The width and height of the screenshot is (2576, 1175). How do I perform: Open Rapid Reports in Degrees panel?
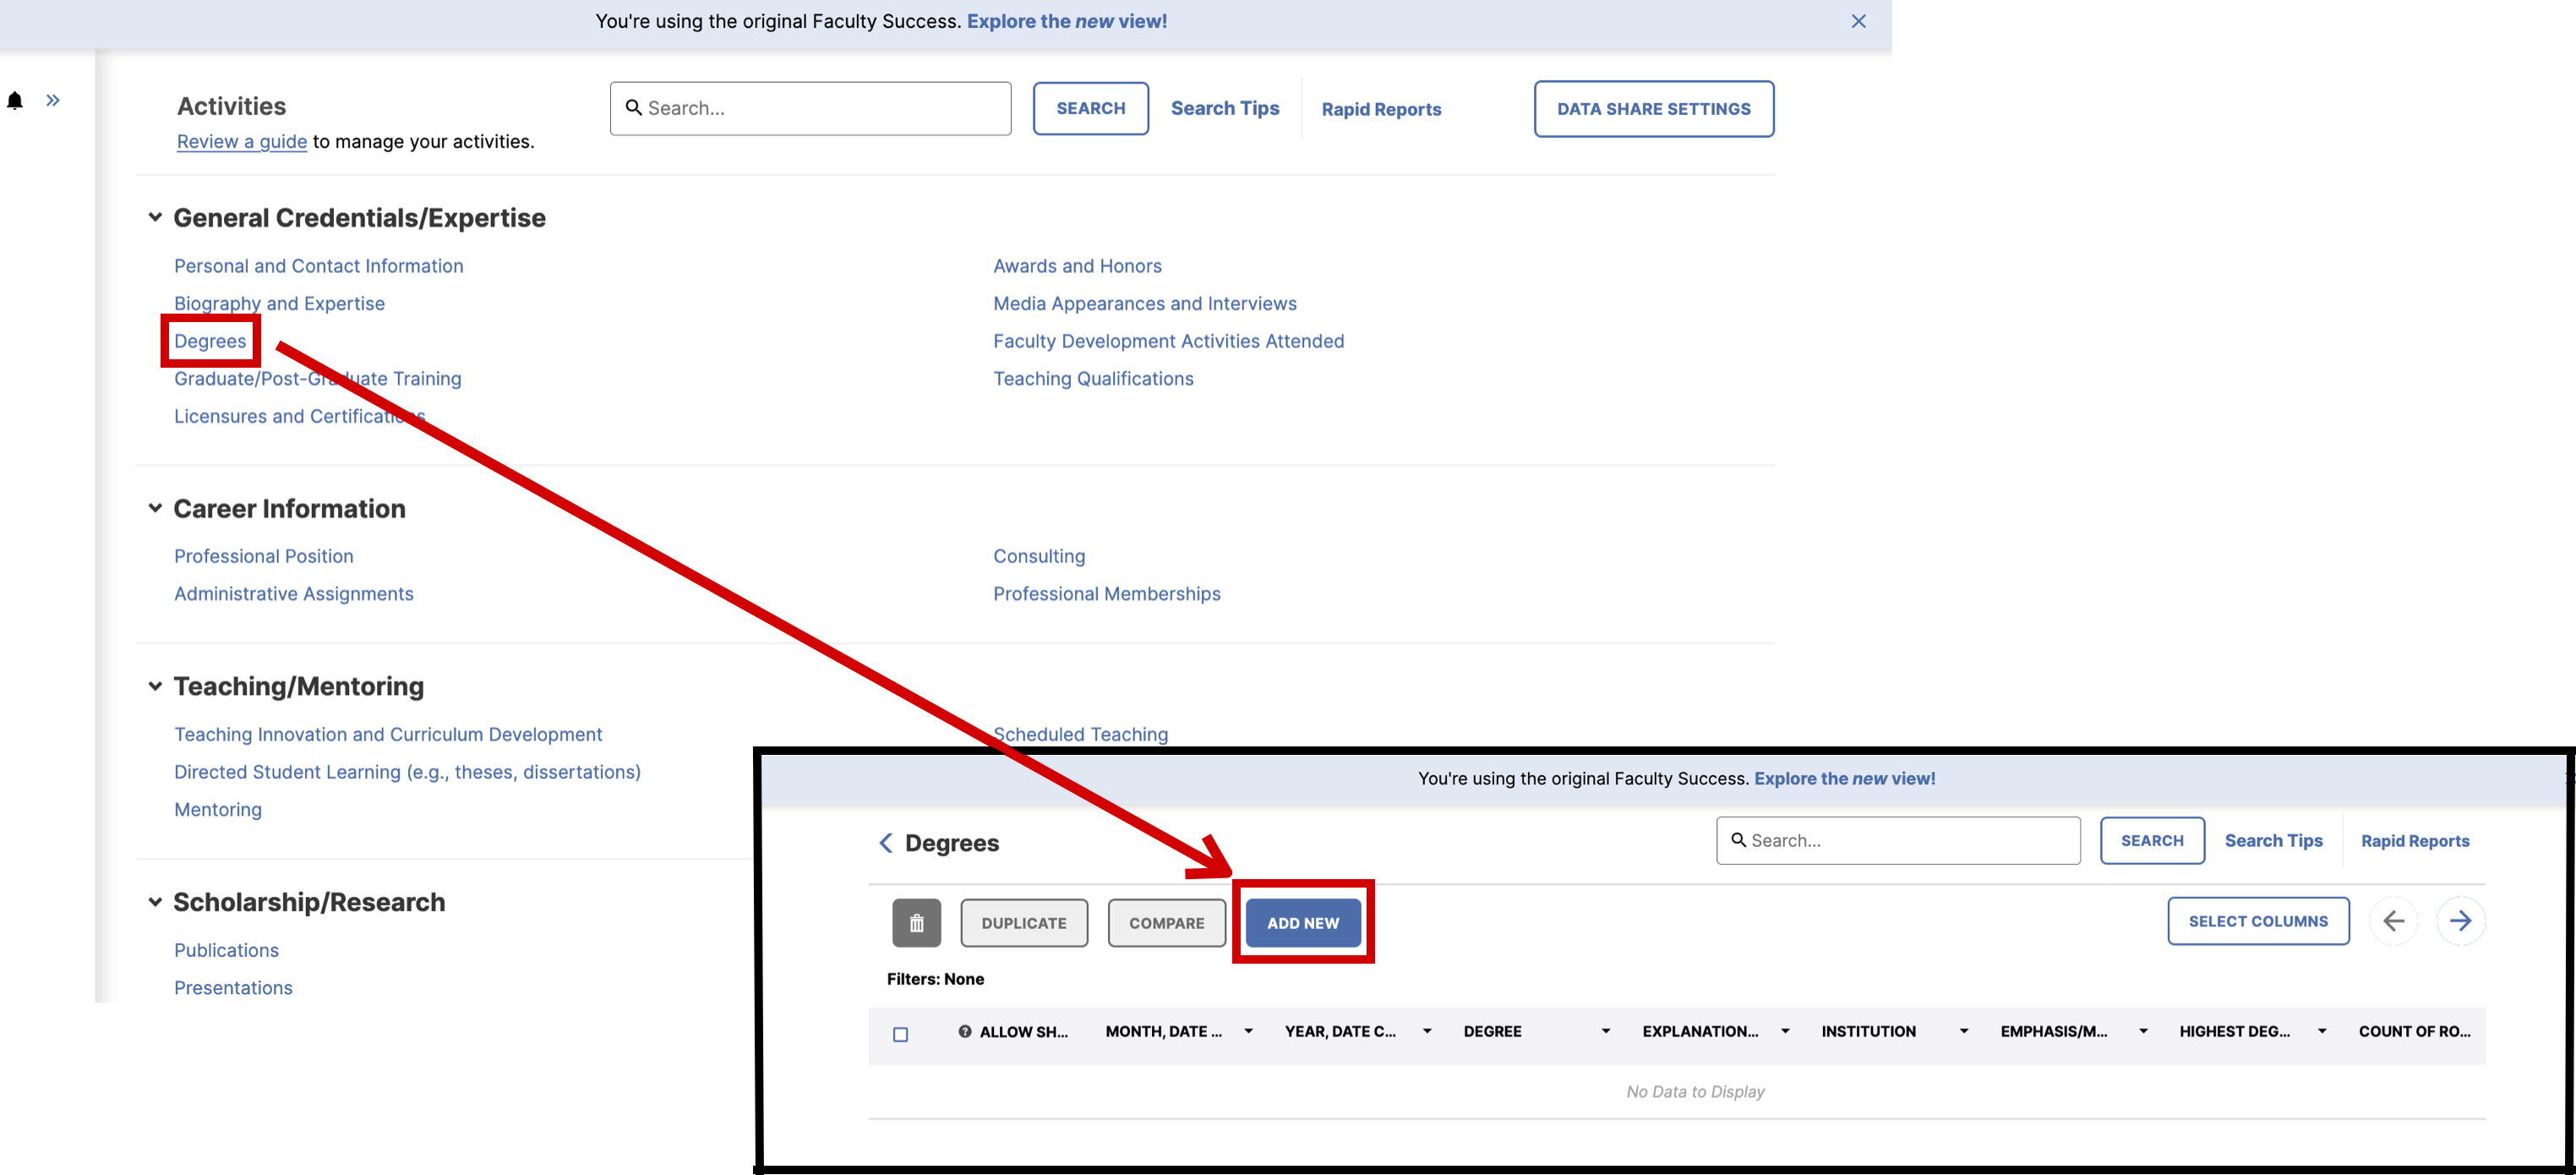[2415, 841]
